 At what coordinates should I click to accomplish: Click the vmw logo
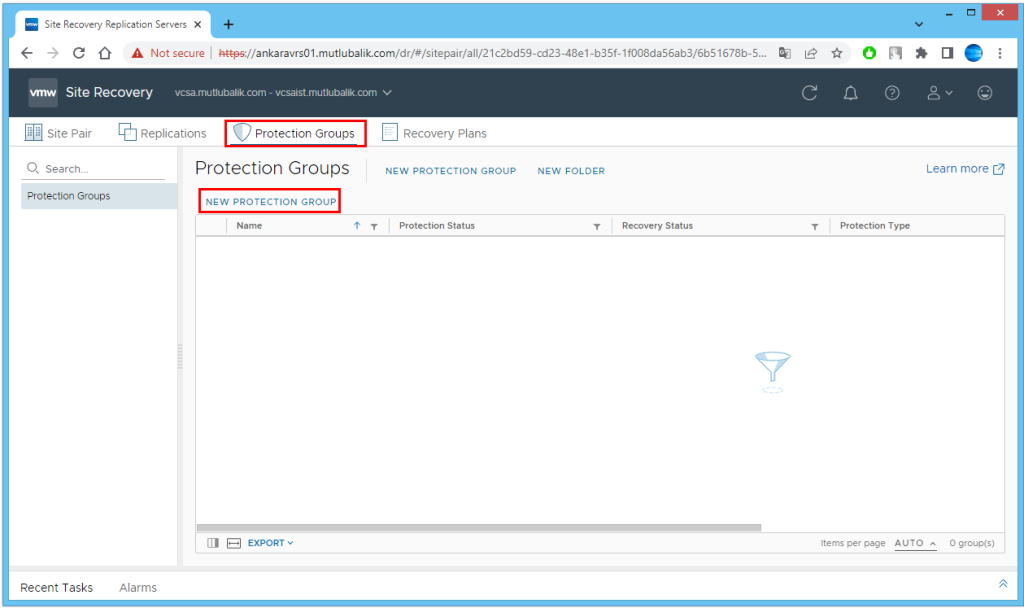pyautogui.click(x=42, y=93)
